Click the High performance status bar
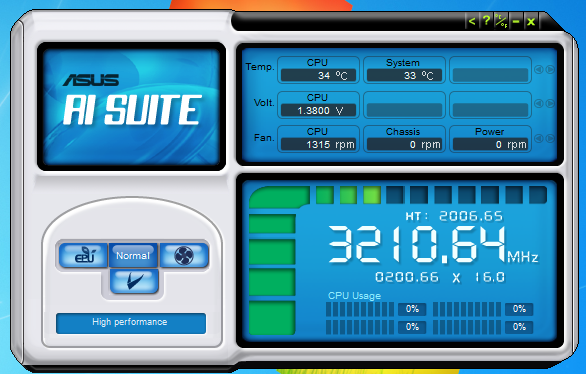 coord(131,323)
